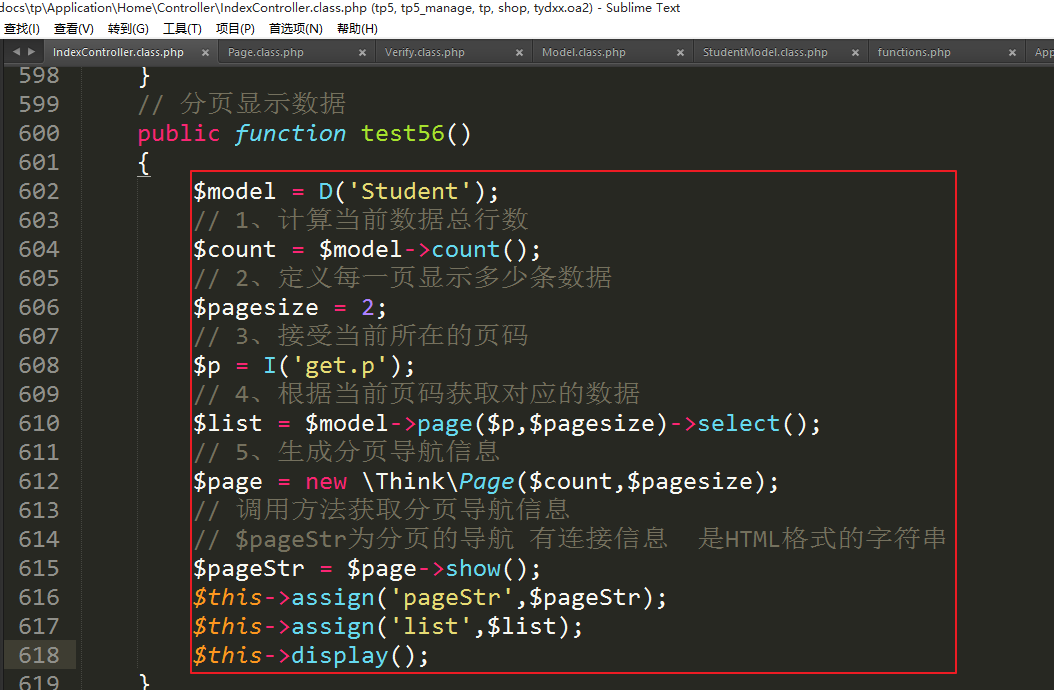Close the IndexController.class.php tab
The width and height of the screenshot is (1054, 690).
[x=206, y=52]
